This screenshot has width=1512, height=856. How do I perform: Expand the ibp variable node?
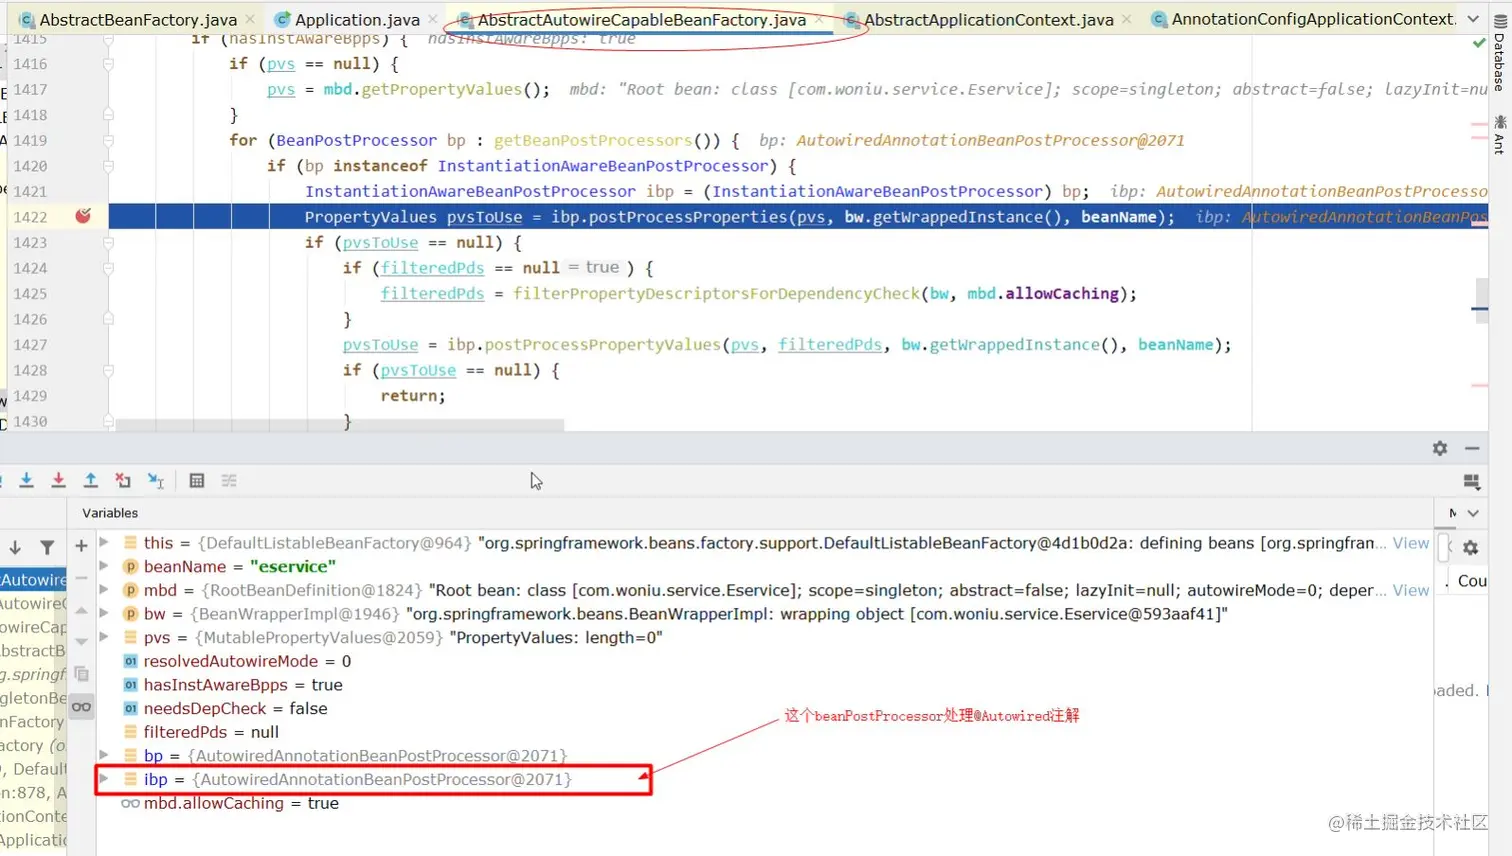(x=104, y=779)
